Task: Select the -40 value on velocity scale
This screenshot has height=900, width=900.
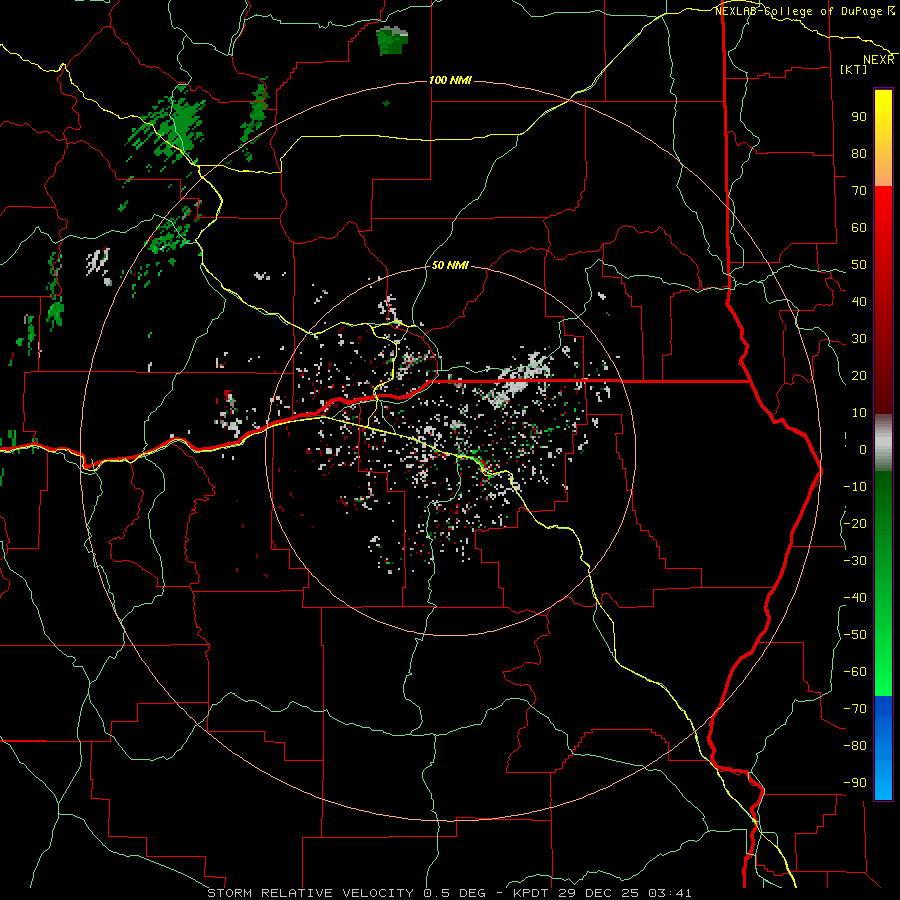Action: tap(855, 598)
